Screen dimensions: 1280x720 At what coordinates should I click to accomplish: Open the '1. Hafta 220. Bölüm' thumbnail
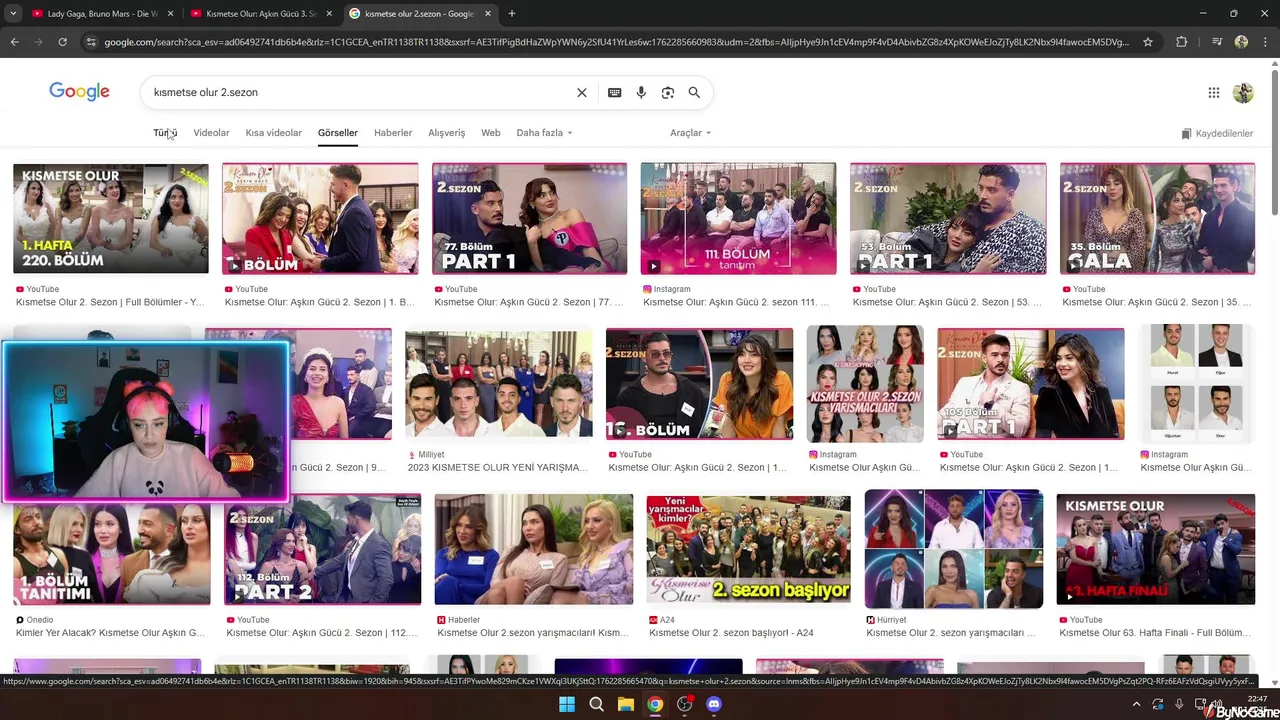tap(111, 218)
